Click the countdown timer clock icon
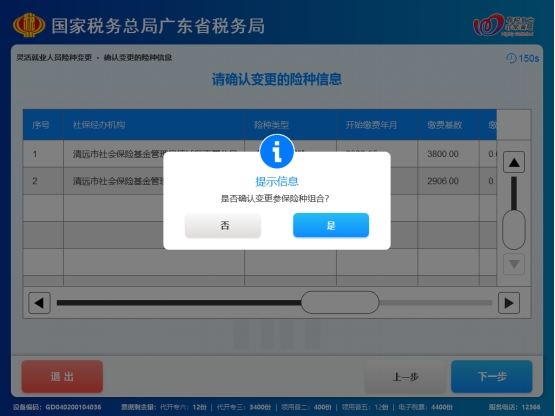 pos(511,58)
